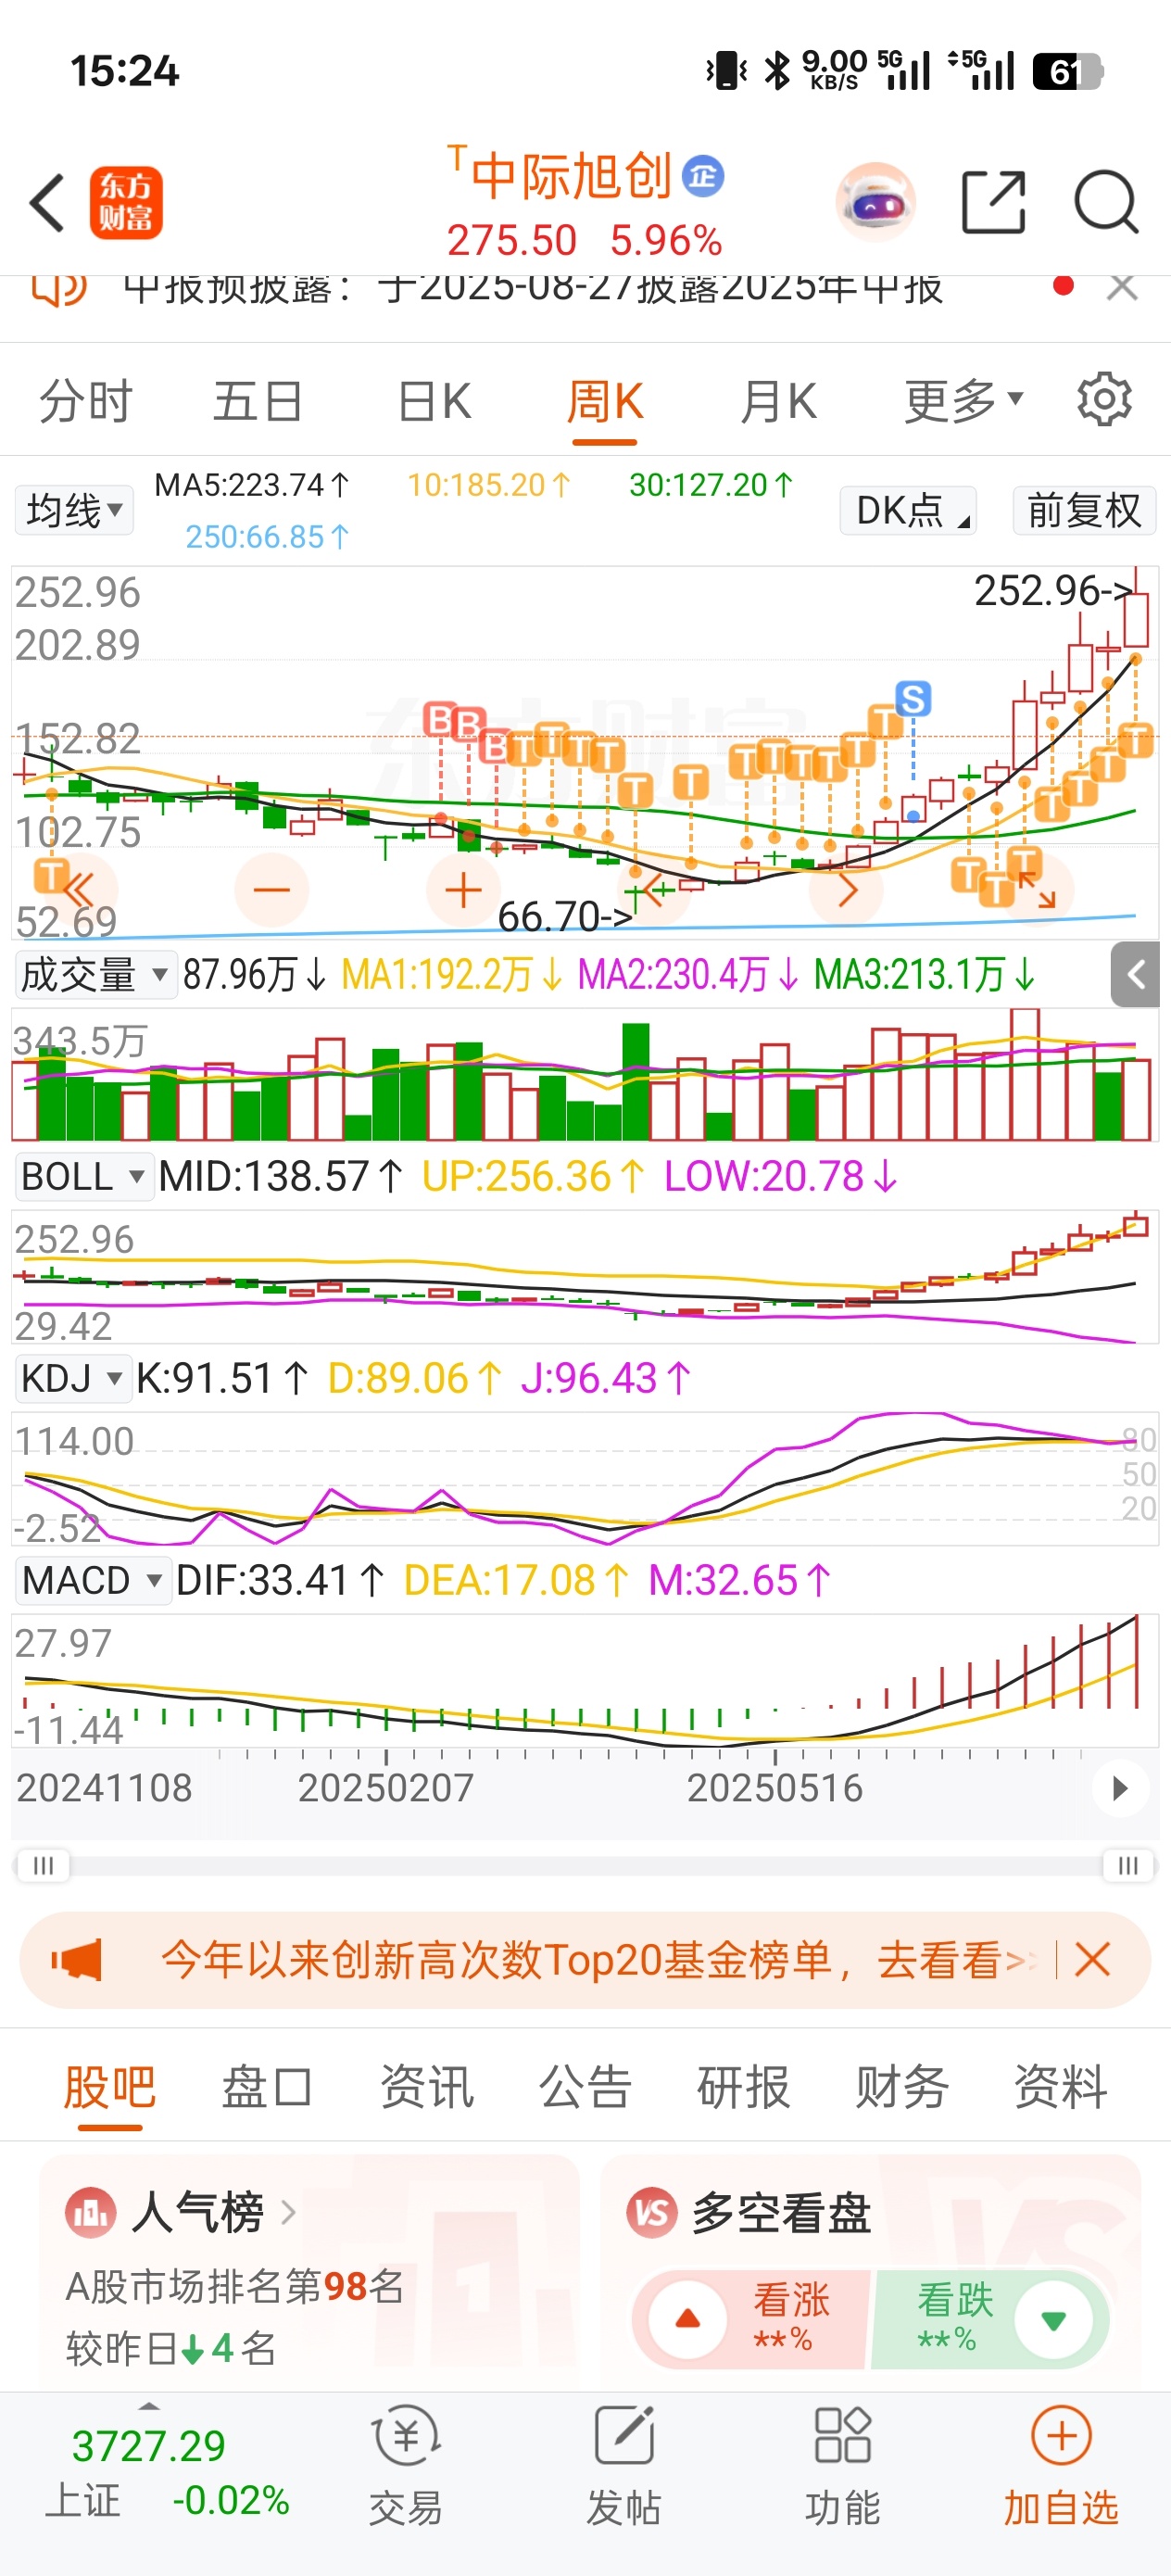Toggle 前复权 adjustment option
The height and width of the screenshot is (2576, 1171).
click(x=1084, y=510)
